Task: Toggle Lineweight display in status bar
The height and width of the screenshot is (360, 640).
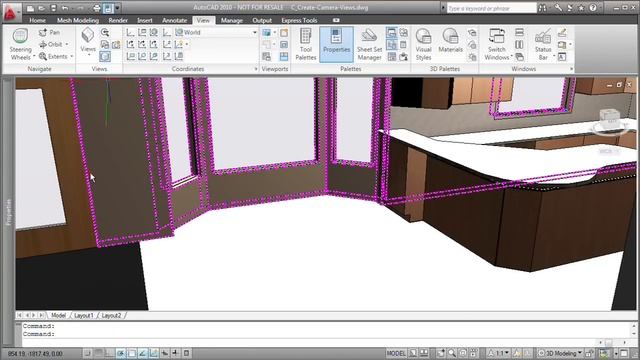Action: click(176, 353)
